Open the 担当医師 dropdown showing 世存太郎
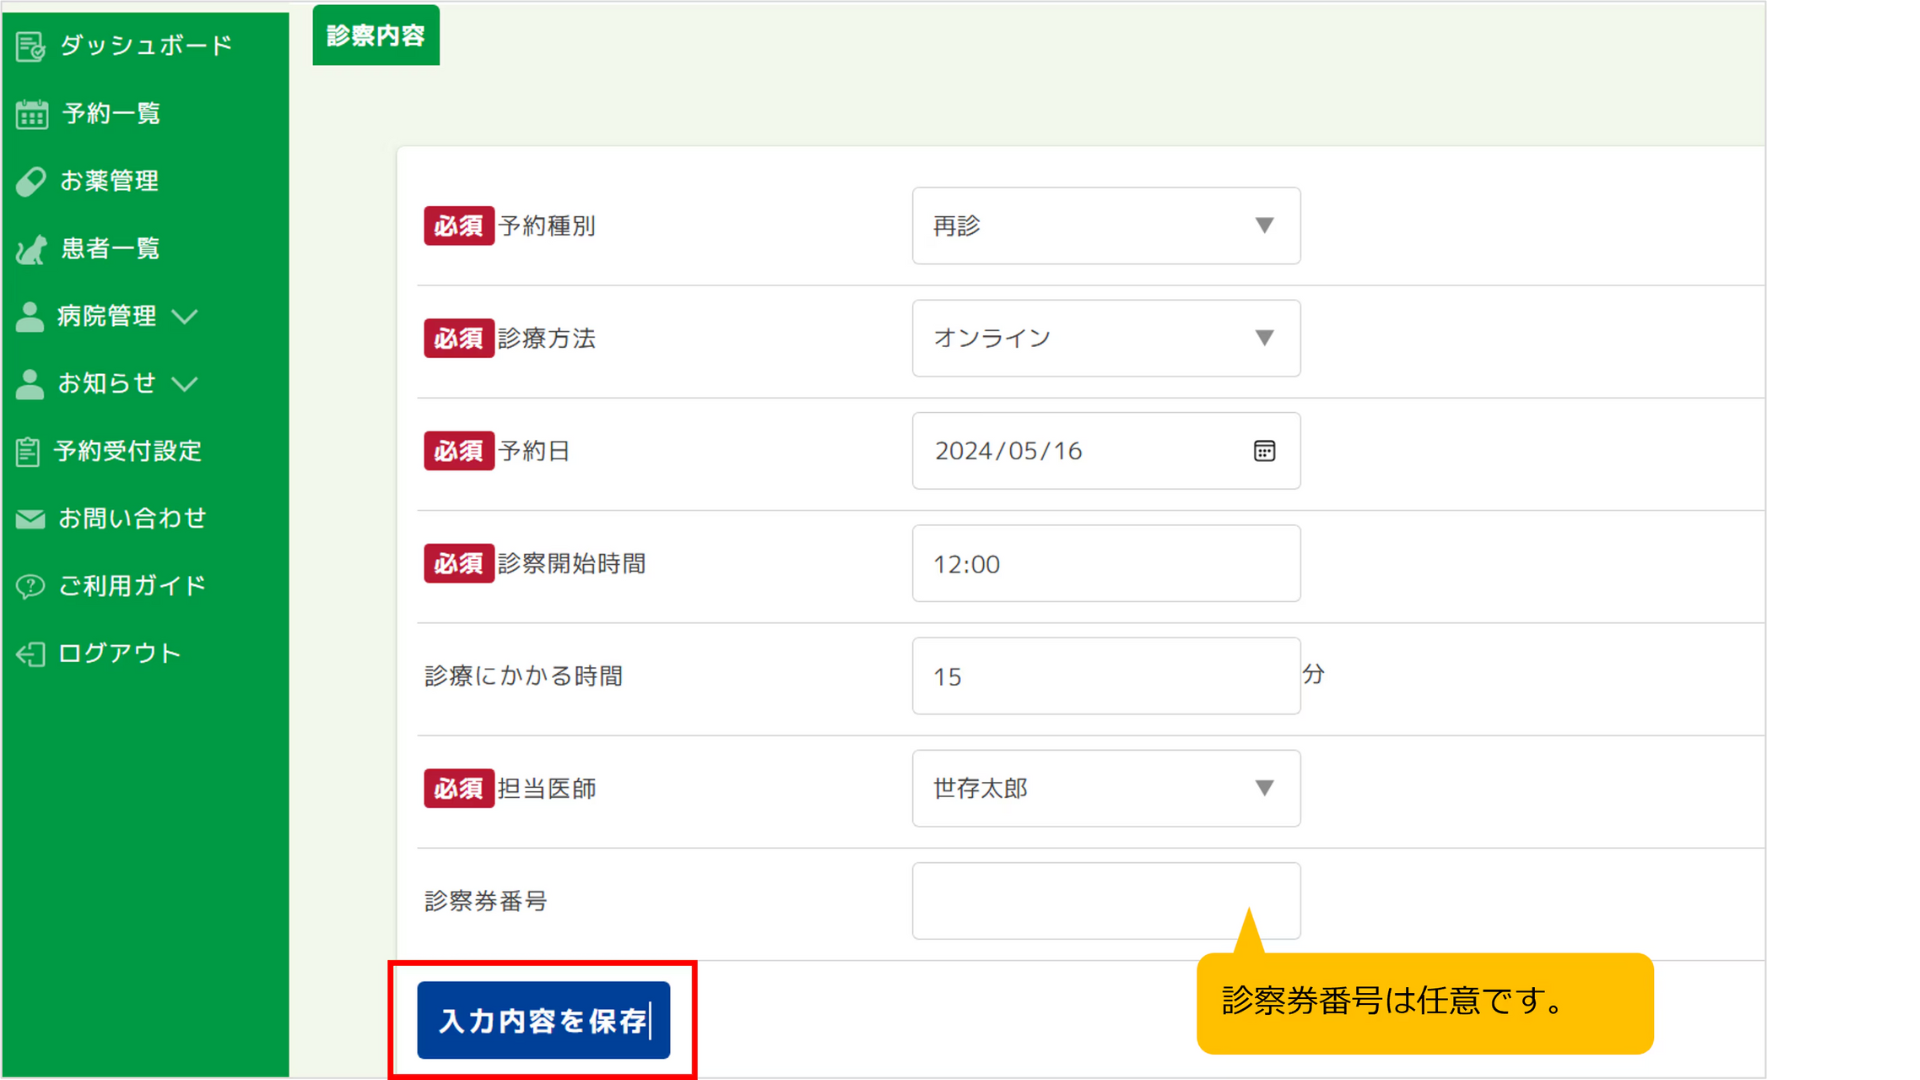1920x1080 pixels. coord(1106,789)
